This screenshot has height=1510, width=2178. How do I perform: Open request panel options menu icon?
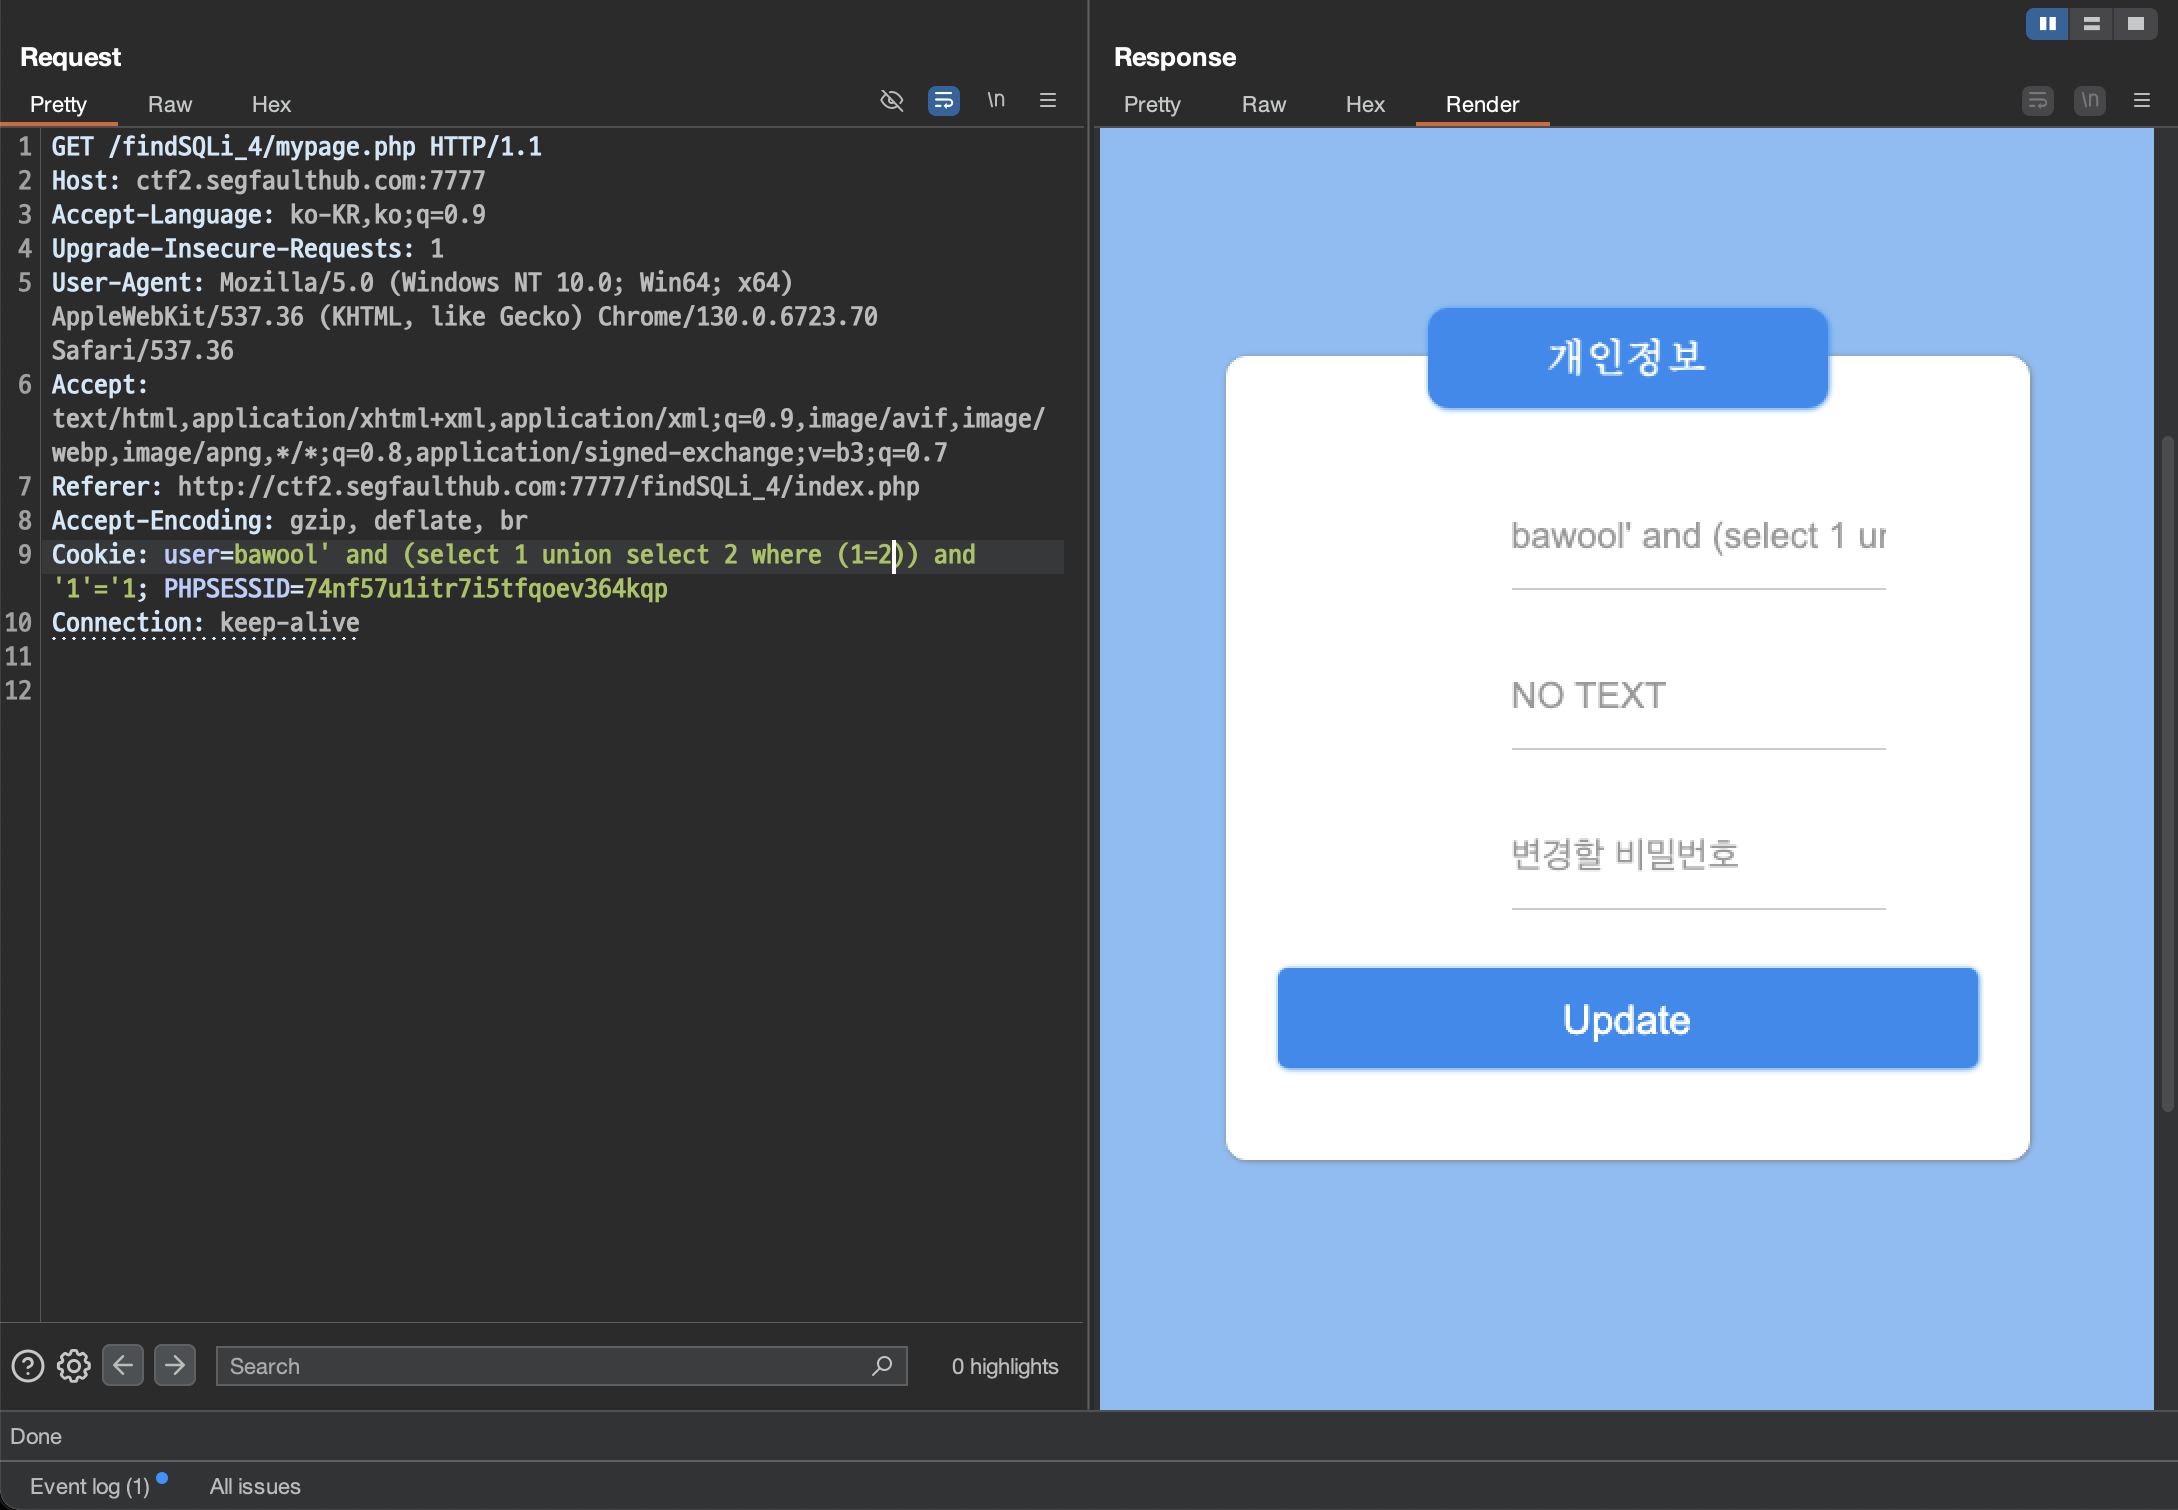point(1048,100)
